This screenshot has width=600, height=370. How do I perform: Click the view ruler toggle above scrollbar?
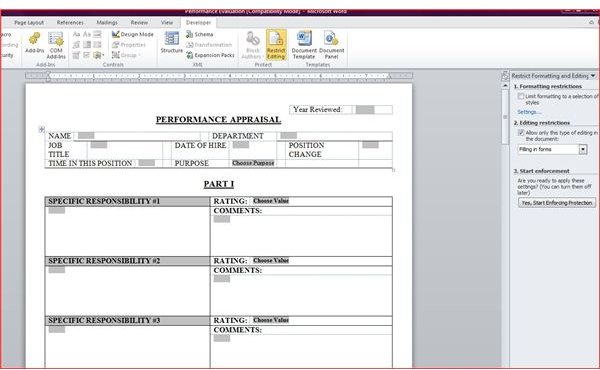tap(505, 76)
